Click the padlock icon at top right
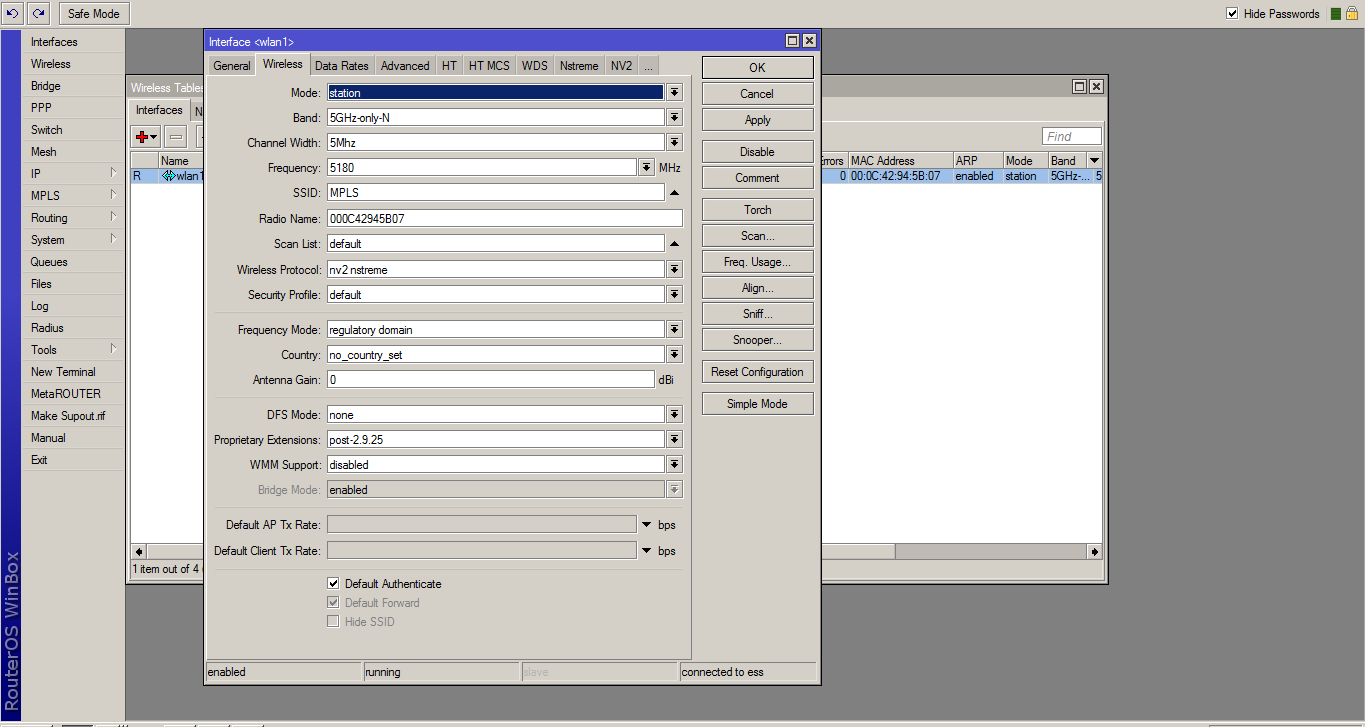Viewport: 1365px width, 727px height. [x=1351, y=13]
